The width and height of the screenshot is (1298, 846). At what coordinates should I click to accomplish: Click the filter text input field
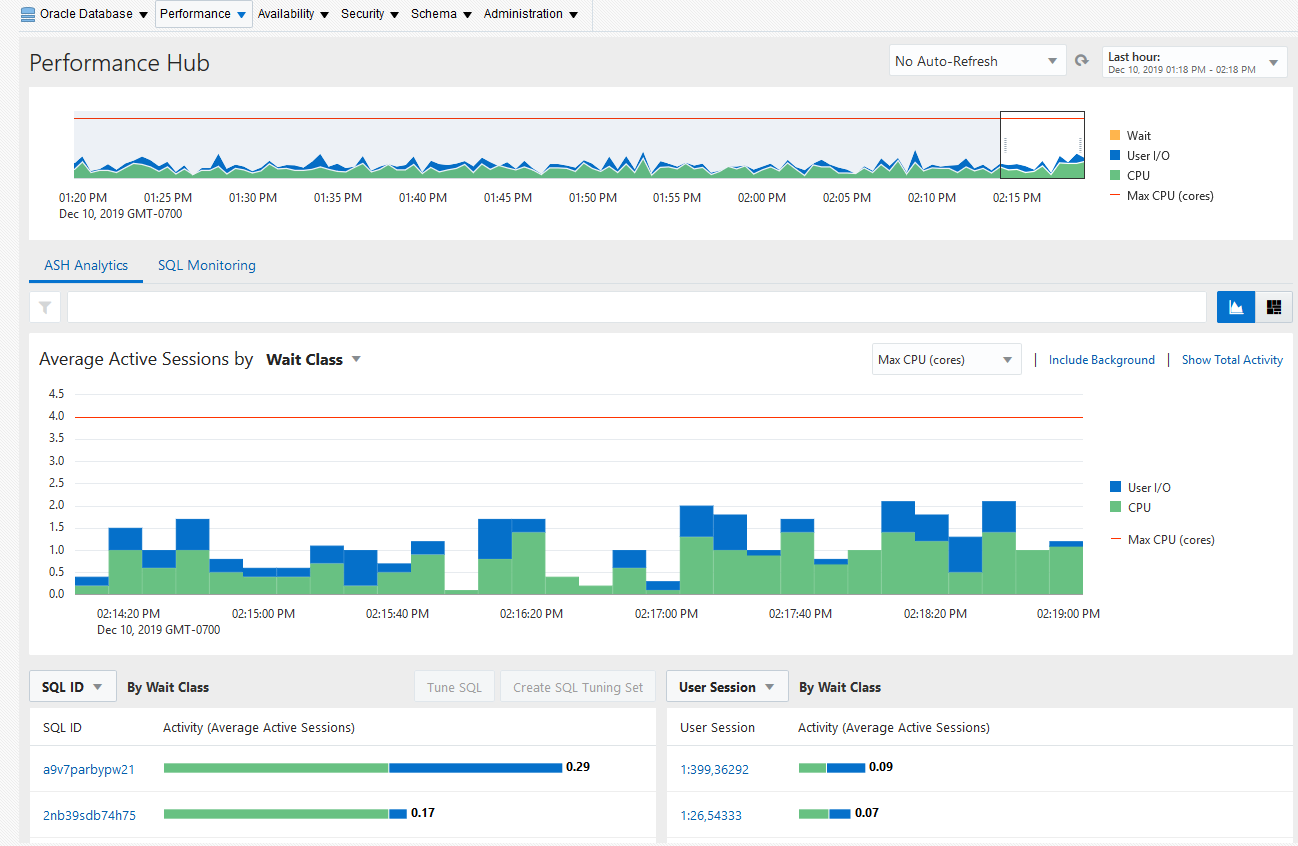[636, 307]
